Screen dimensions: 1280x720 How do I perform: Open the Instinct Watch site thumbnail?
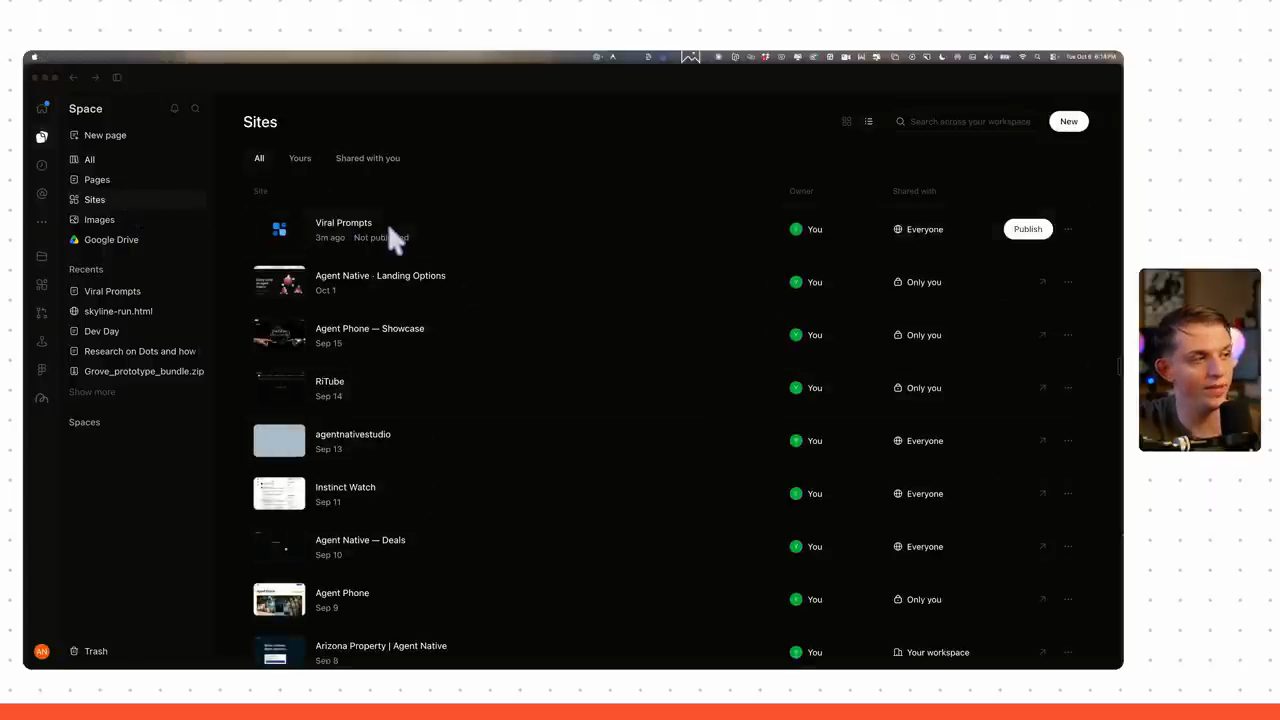pyautogui.click(x=279, y=493)
